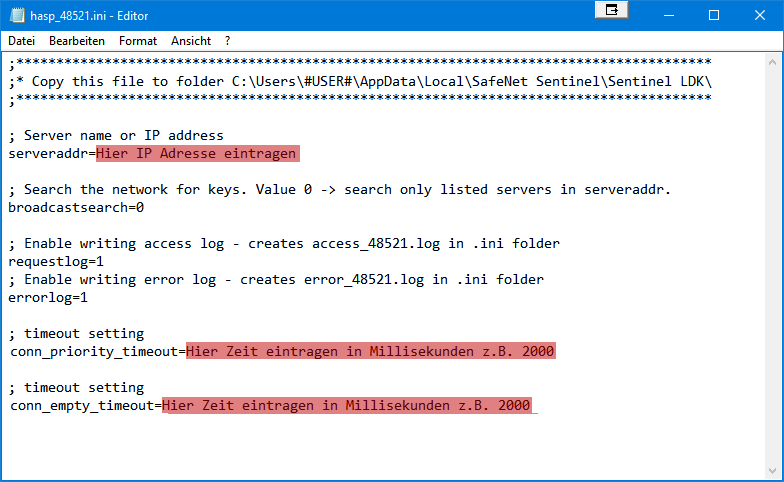Click highlighted value after conn_priority_timeout=
Image resolution: width=784 pixels, height=482 pixels.
click(x=370, y=352)
